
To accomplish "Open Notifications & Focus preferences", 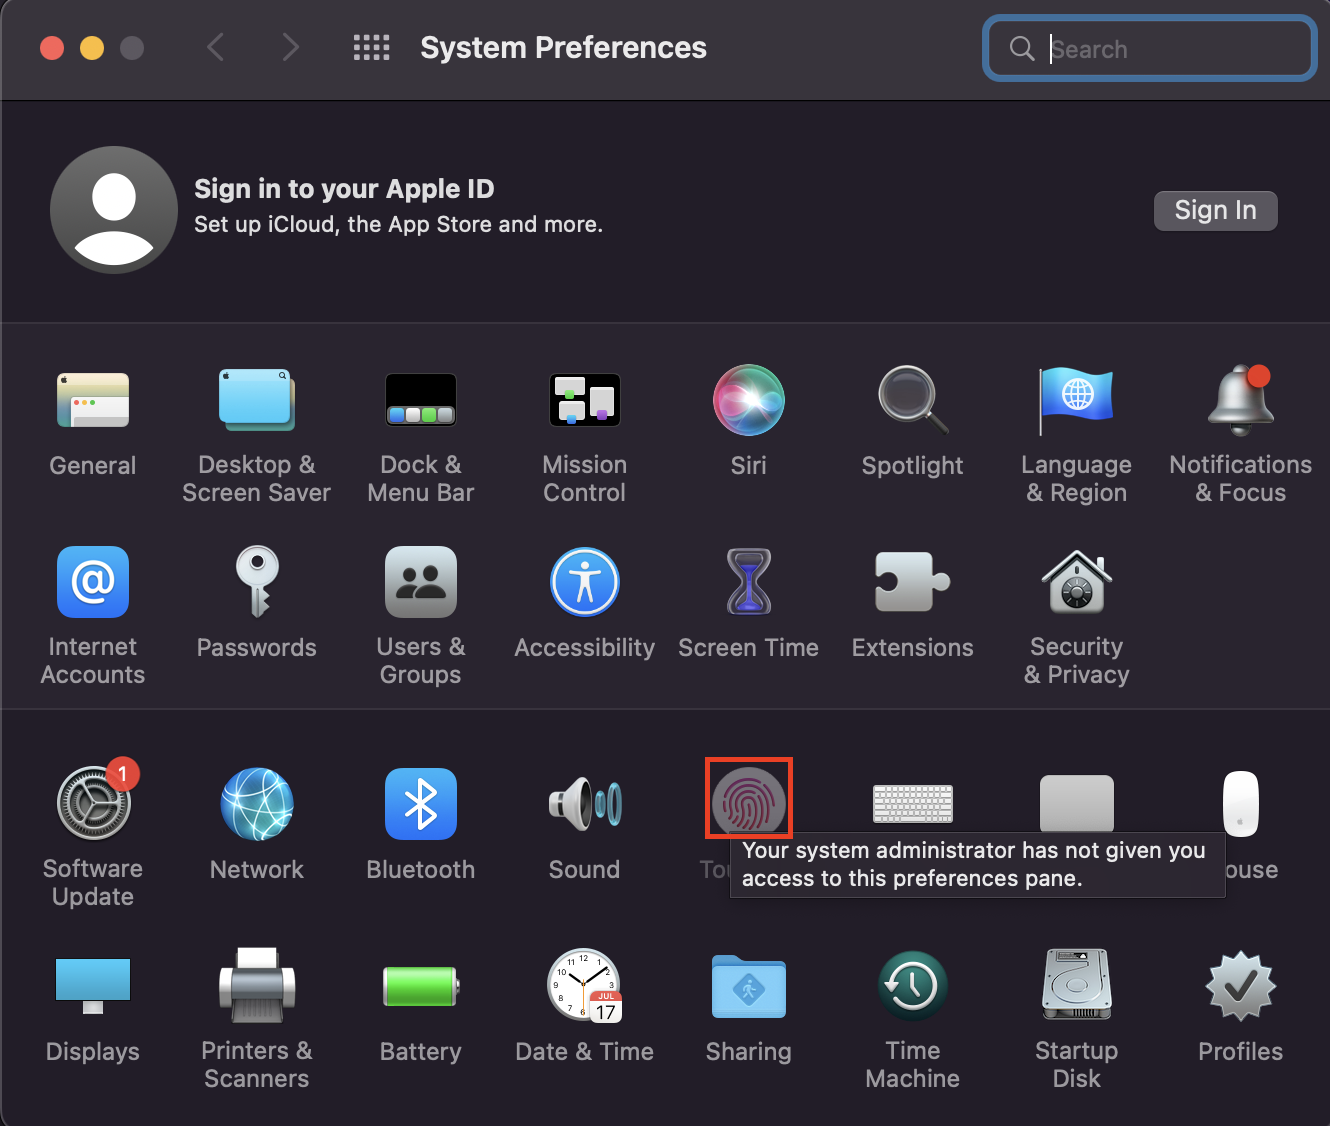I will pos(1241,400).
